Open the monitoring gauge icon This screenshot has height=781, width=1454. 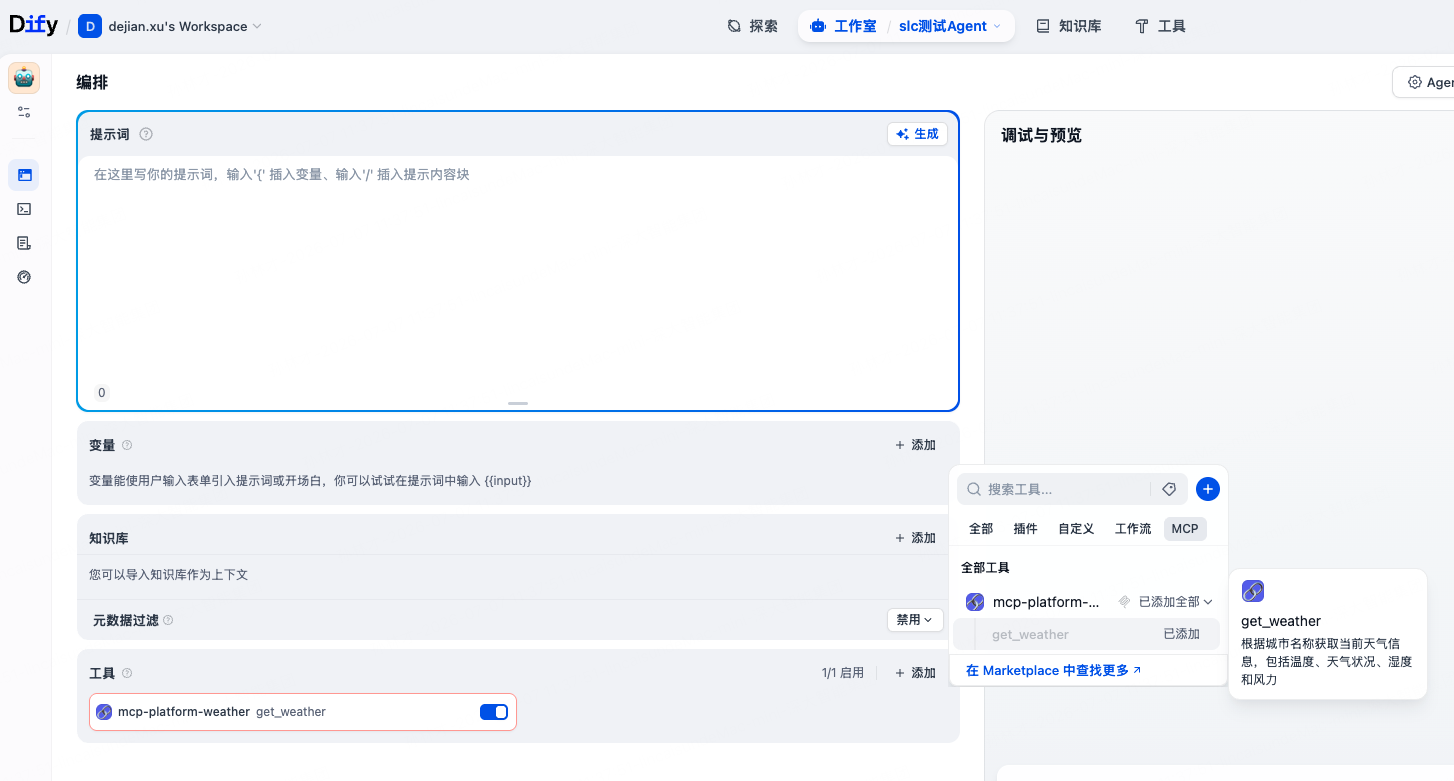[x=24, y=277]
